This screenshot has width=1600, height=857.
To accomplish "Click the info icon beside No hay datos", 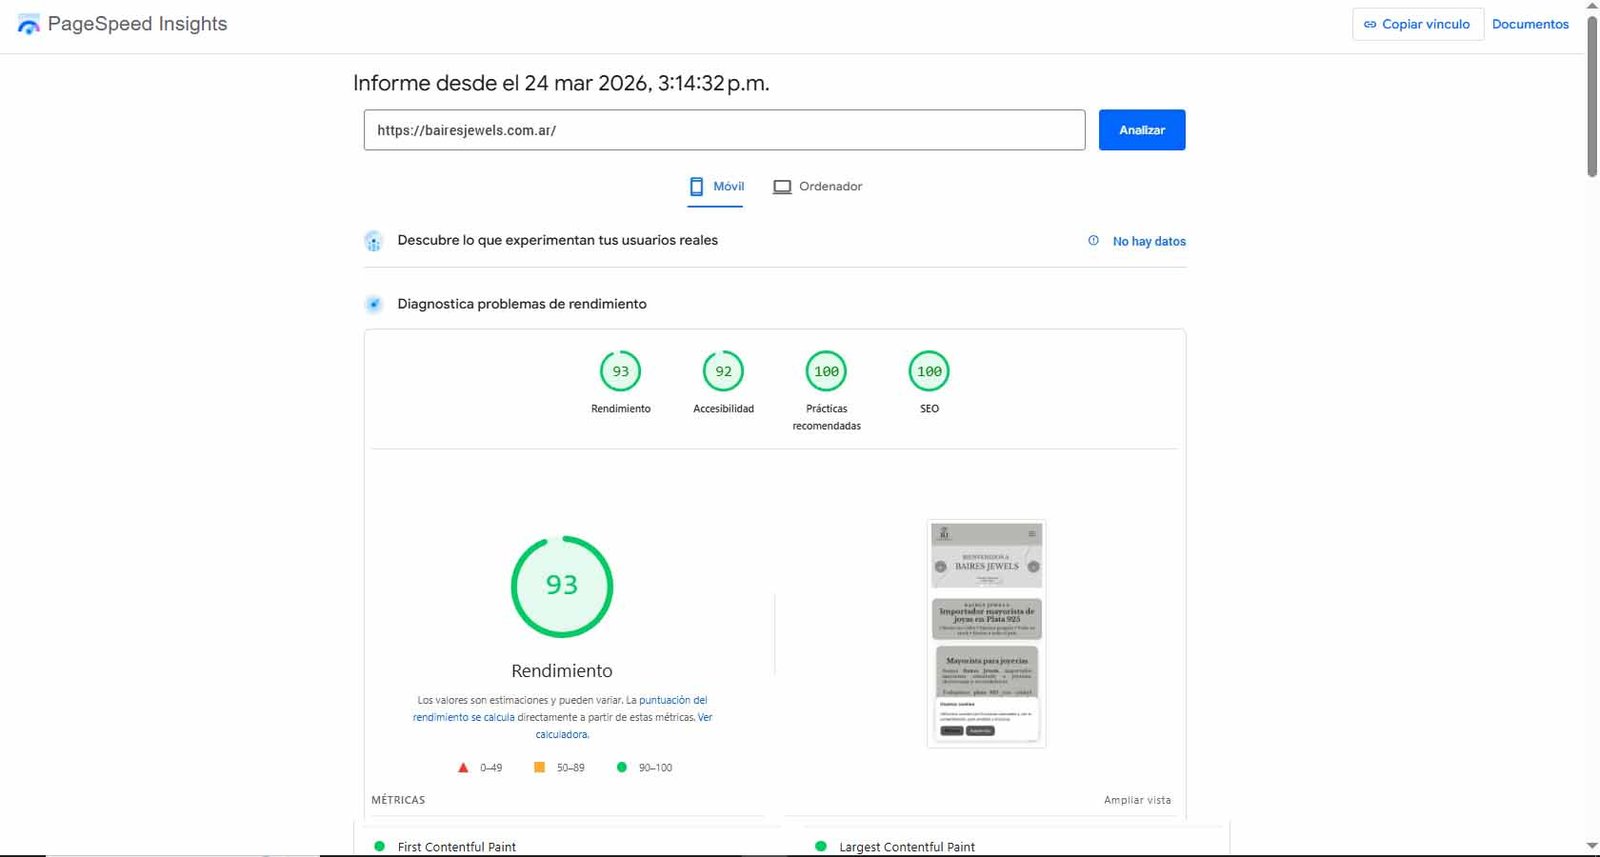I will (1093, 241).
